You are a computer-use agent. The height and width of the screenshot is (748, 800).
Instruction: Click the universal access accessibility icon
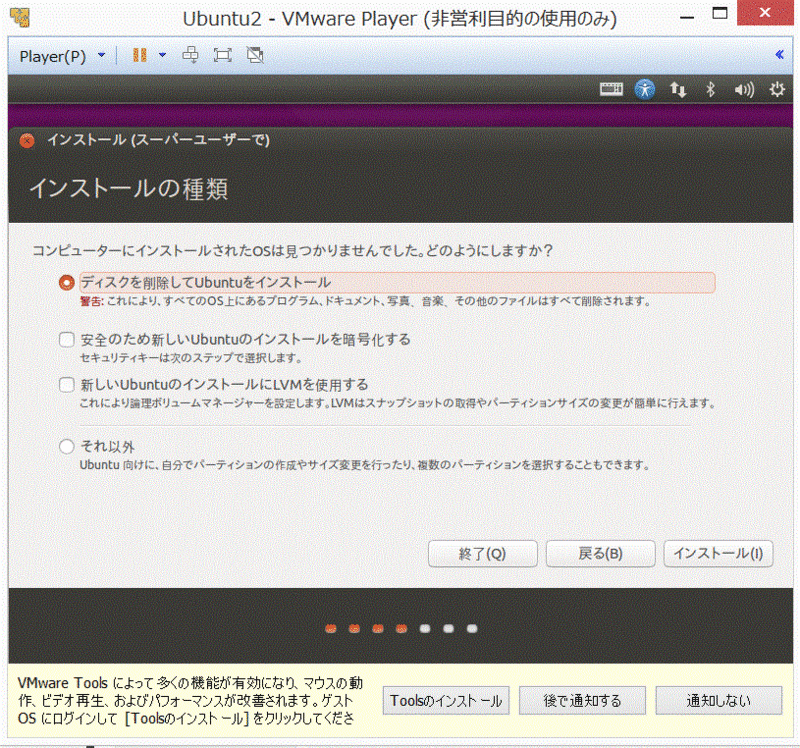645,90
